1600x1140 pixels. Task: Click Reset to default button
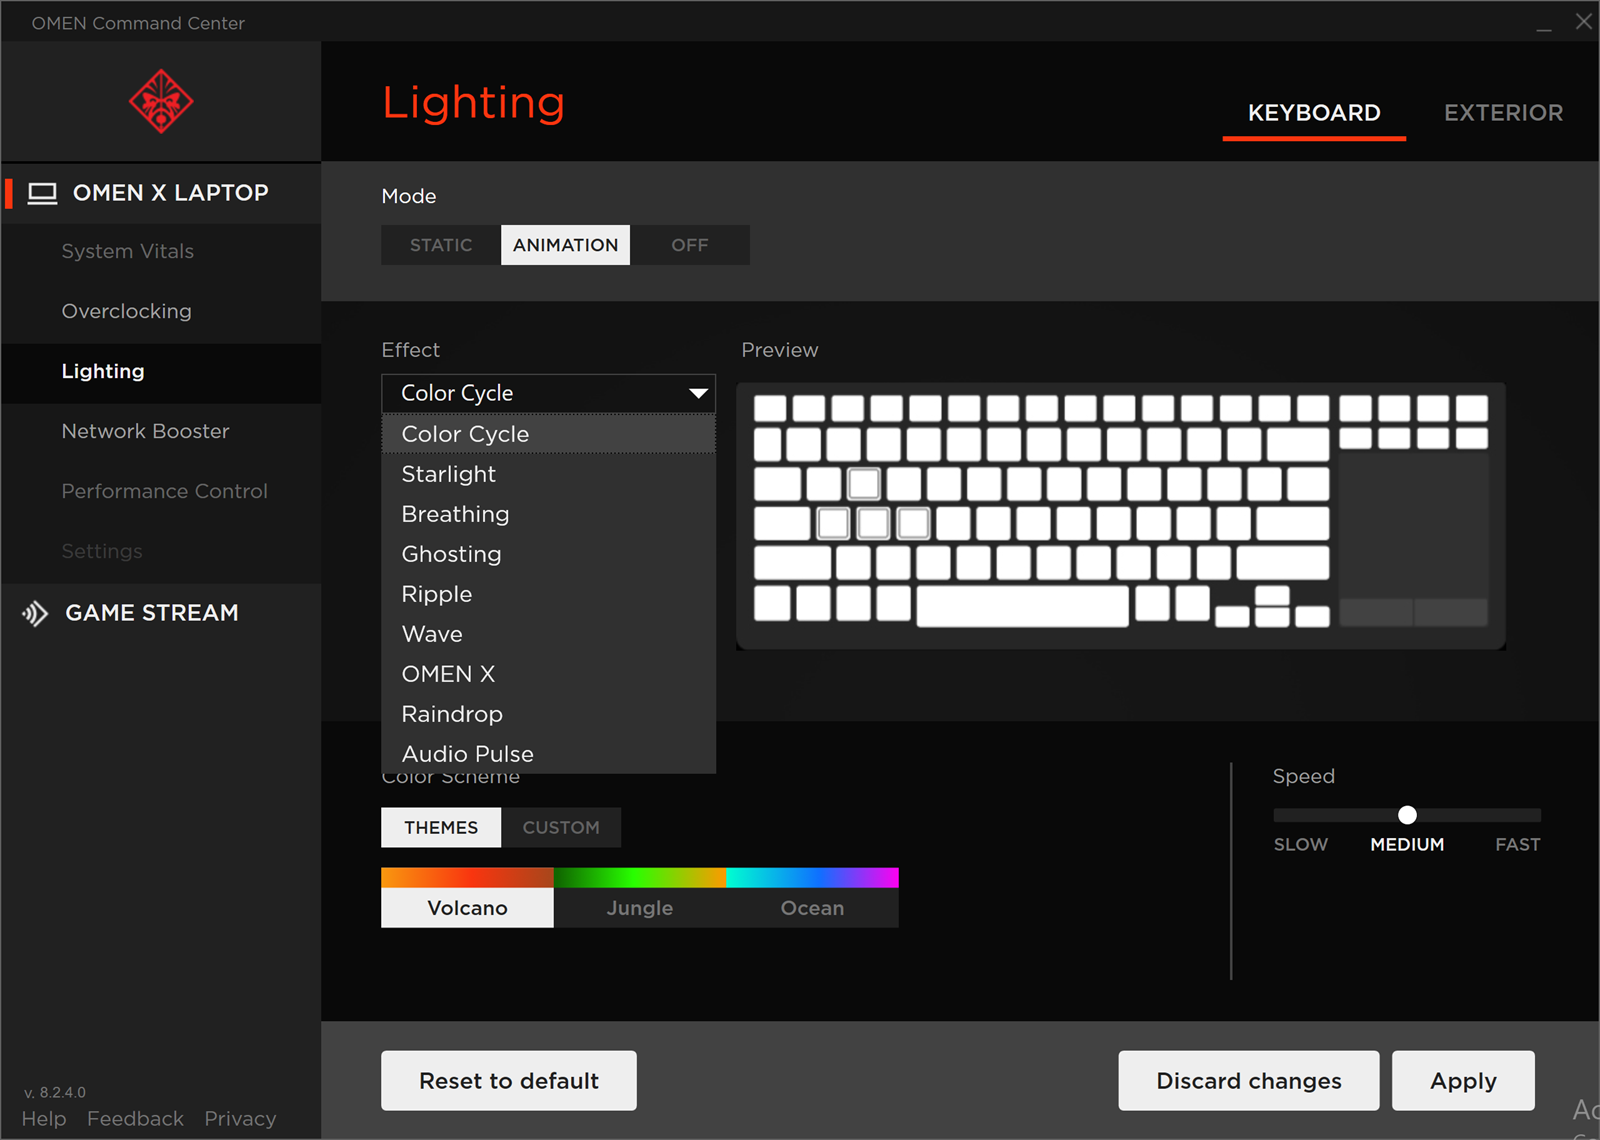(x=509, y=1081)
